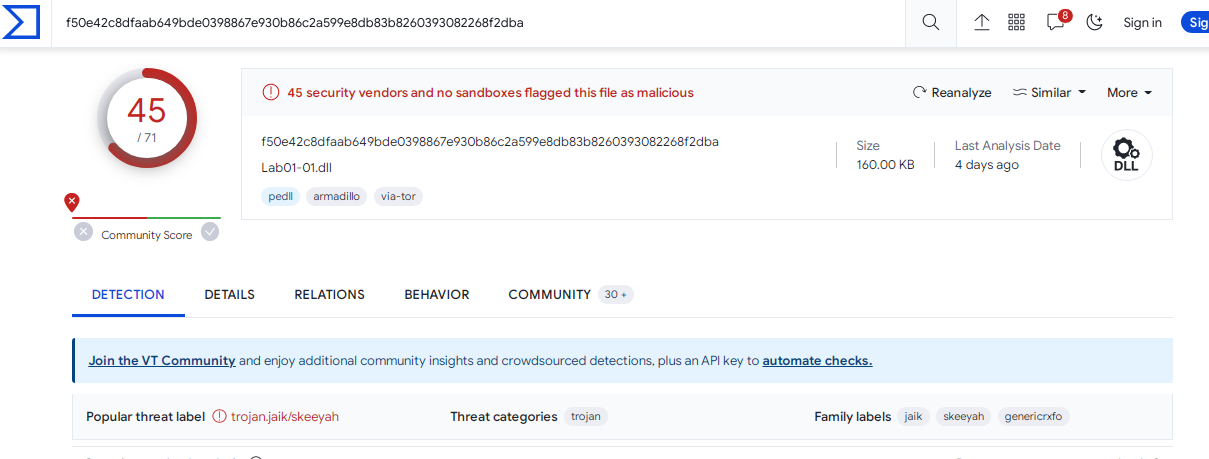This screenshot has width=1209, height=459.
Task: Click the Reanalyze button
Action: (x=952, y=92)
